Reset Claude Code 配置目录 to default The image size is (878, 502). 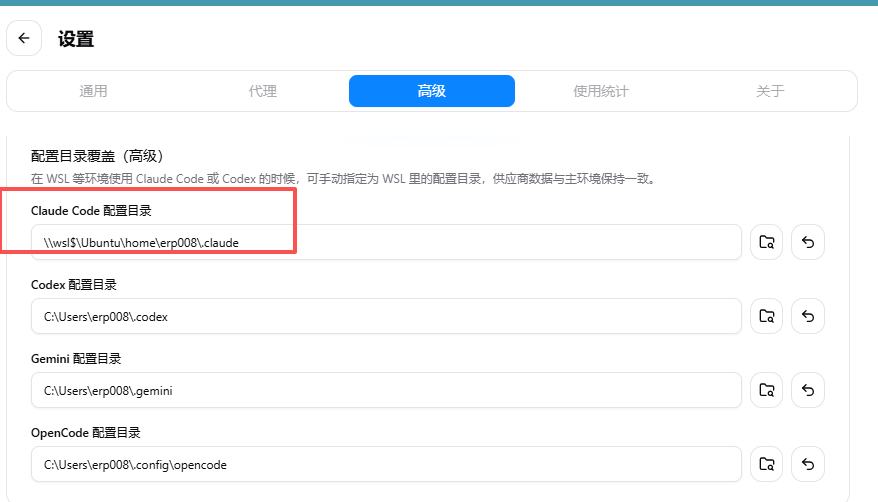click(807, 242)
